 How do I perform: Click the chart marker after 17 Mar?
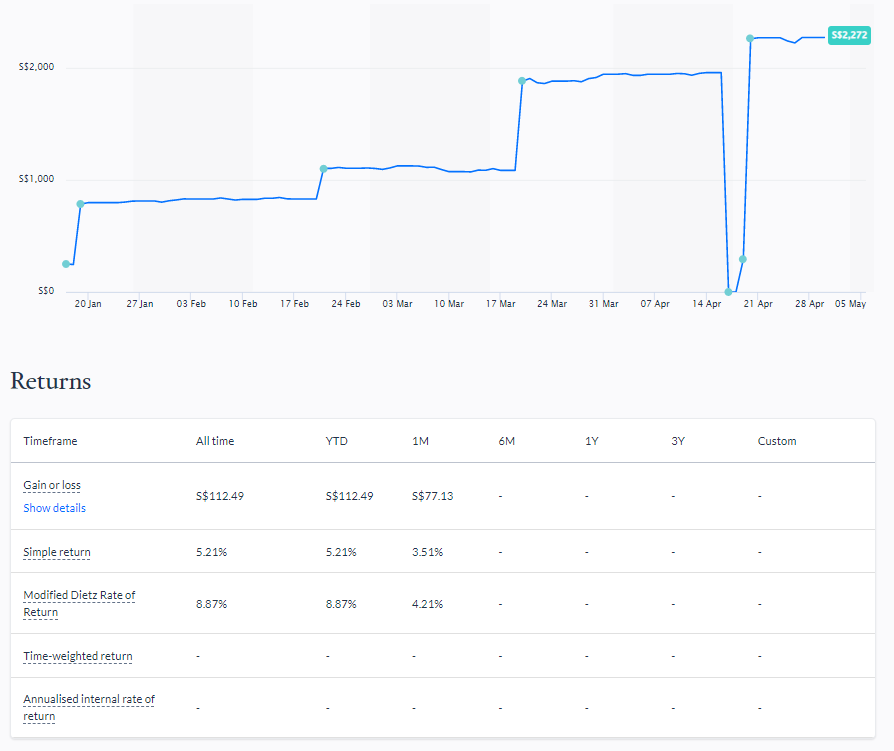pyautogui.click(x=522, y=81)
